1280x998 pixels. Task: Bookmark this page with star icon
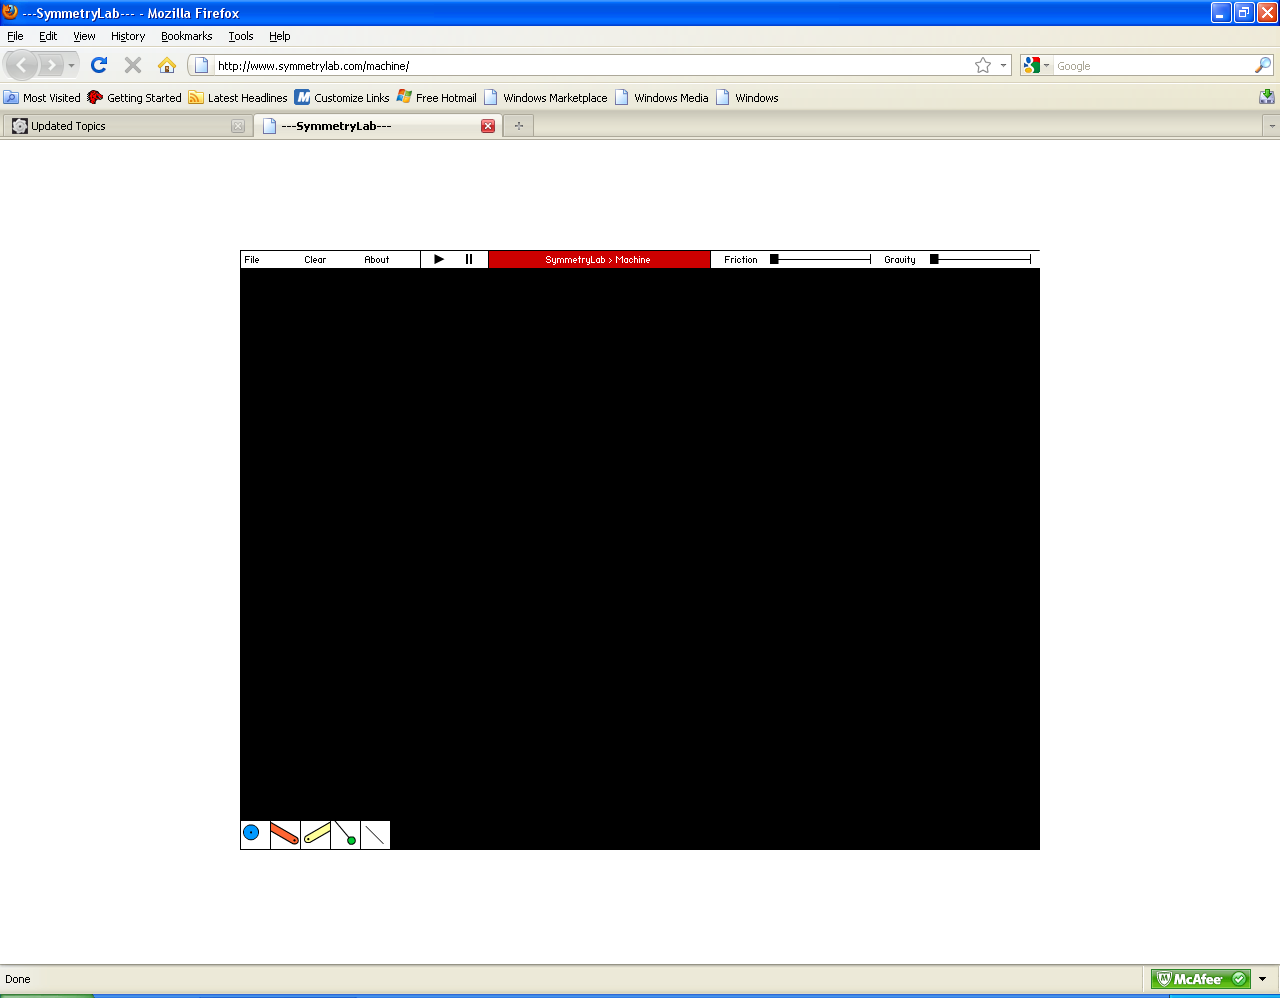click(983, 65)
